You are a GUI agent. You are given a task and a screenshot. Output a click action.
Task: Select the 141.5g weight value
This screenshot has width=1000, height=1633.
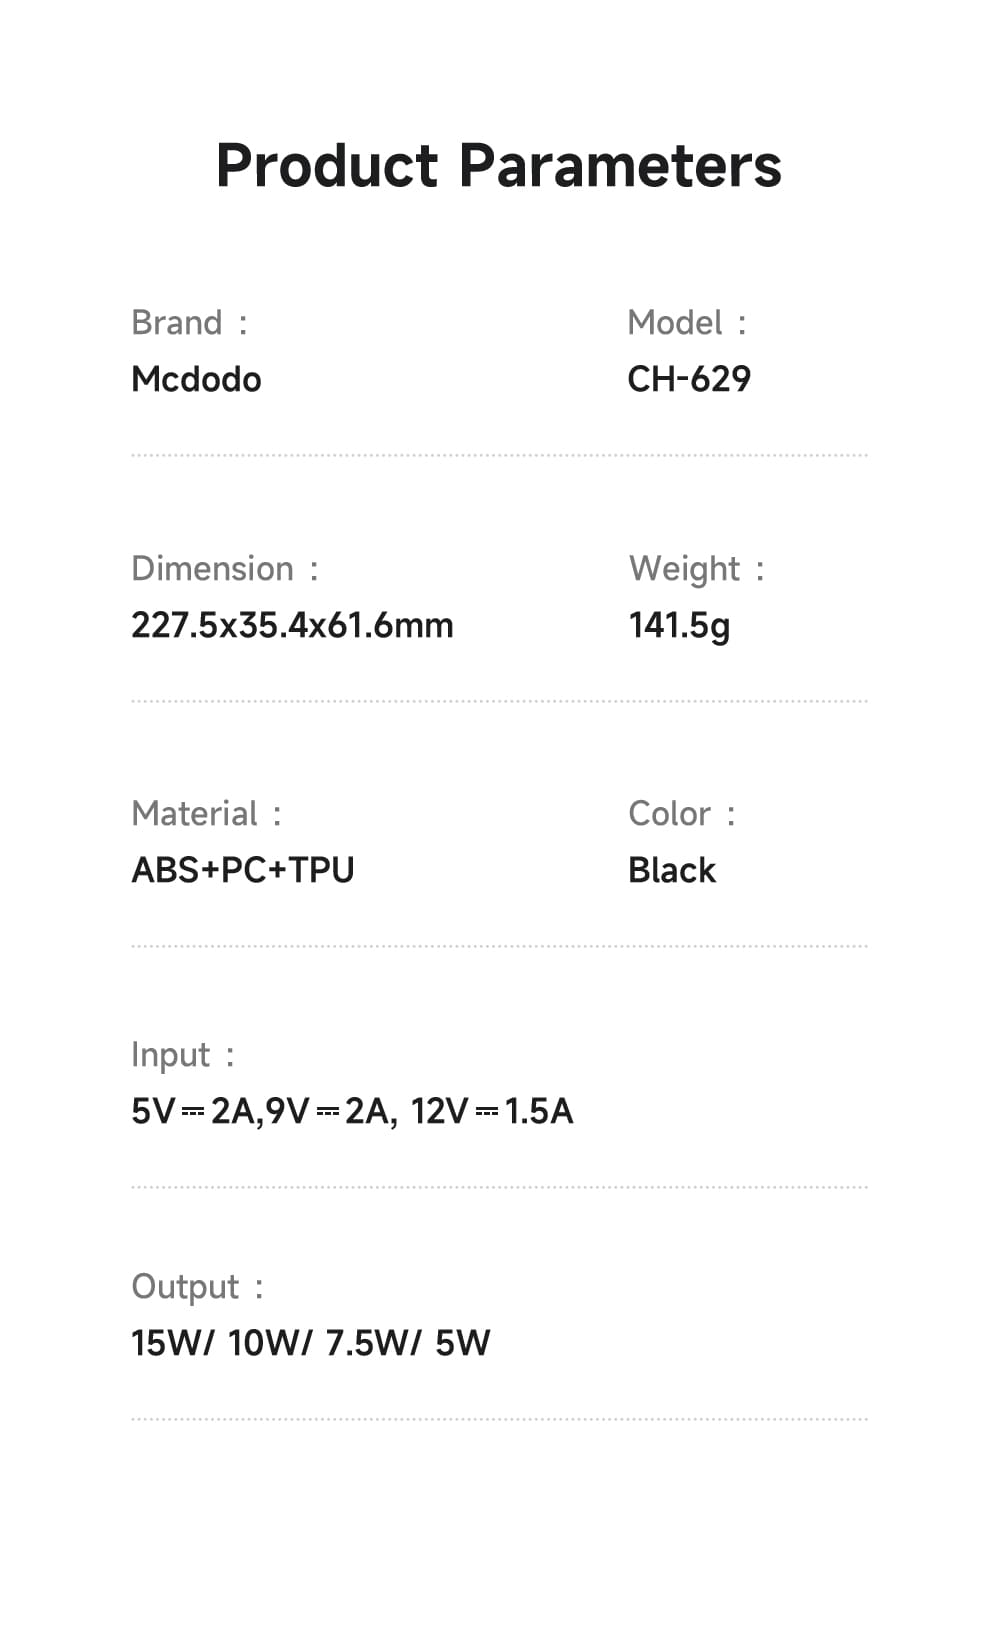click(x=679, y=626)
